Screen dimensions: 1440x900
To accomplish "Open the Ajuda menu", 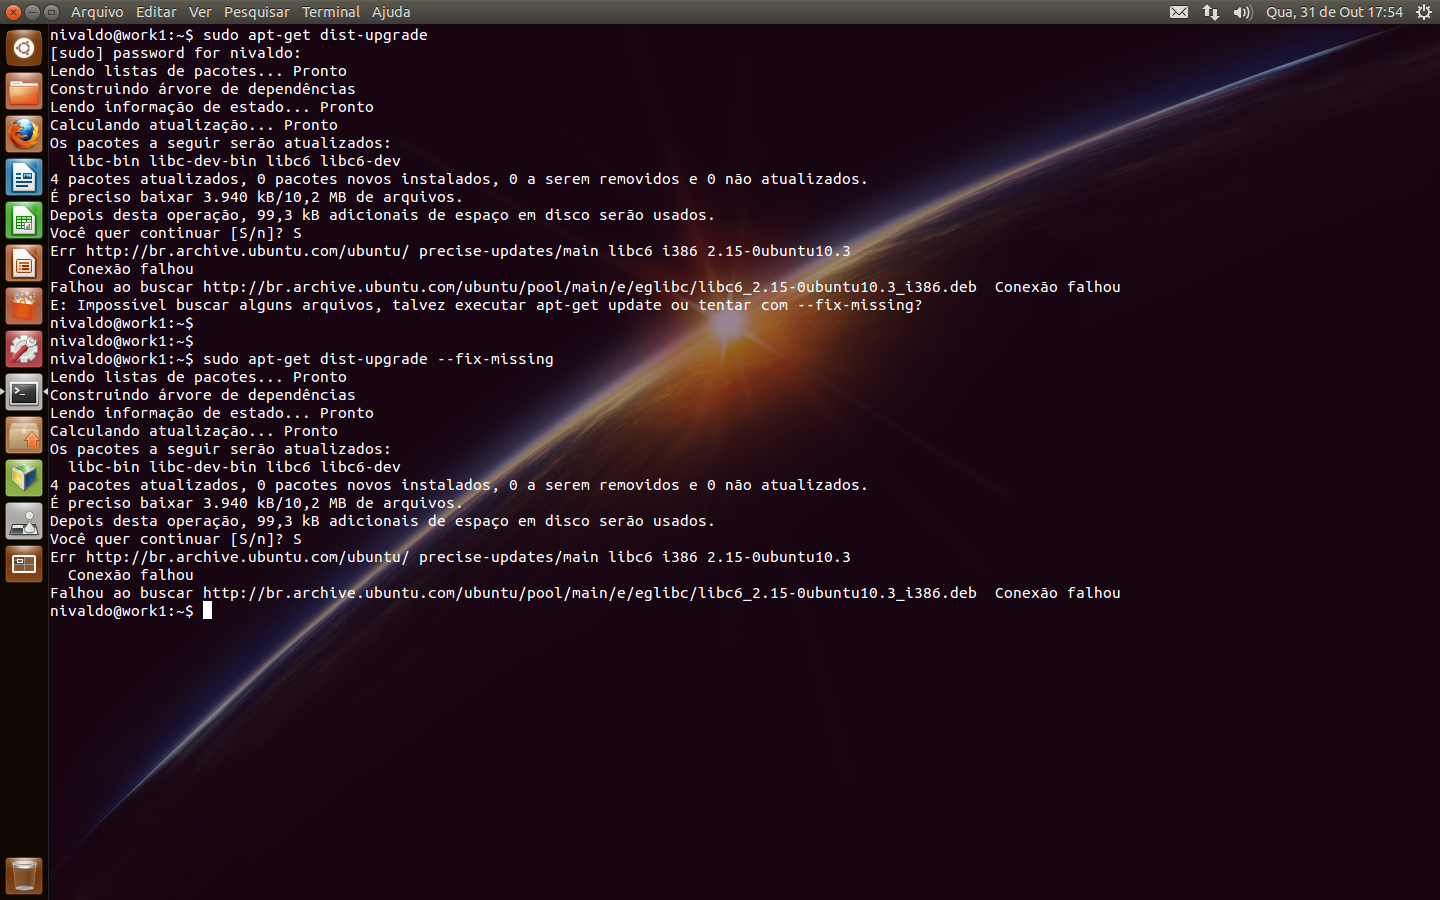I will coord(391,12).
